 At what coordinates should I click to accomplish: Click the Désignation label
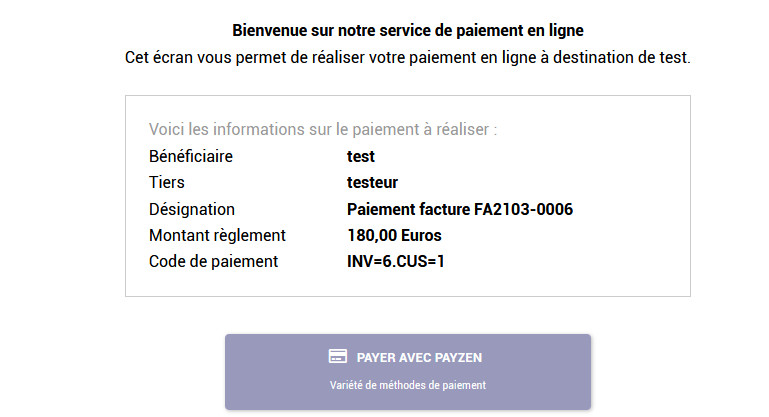click(x=192, y=209)
